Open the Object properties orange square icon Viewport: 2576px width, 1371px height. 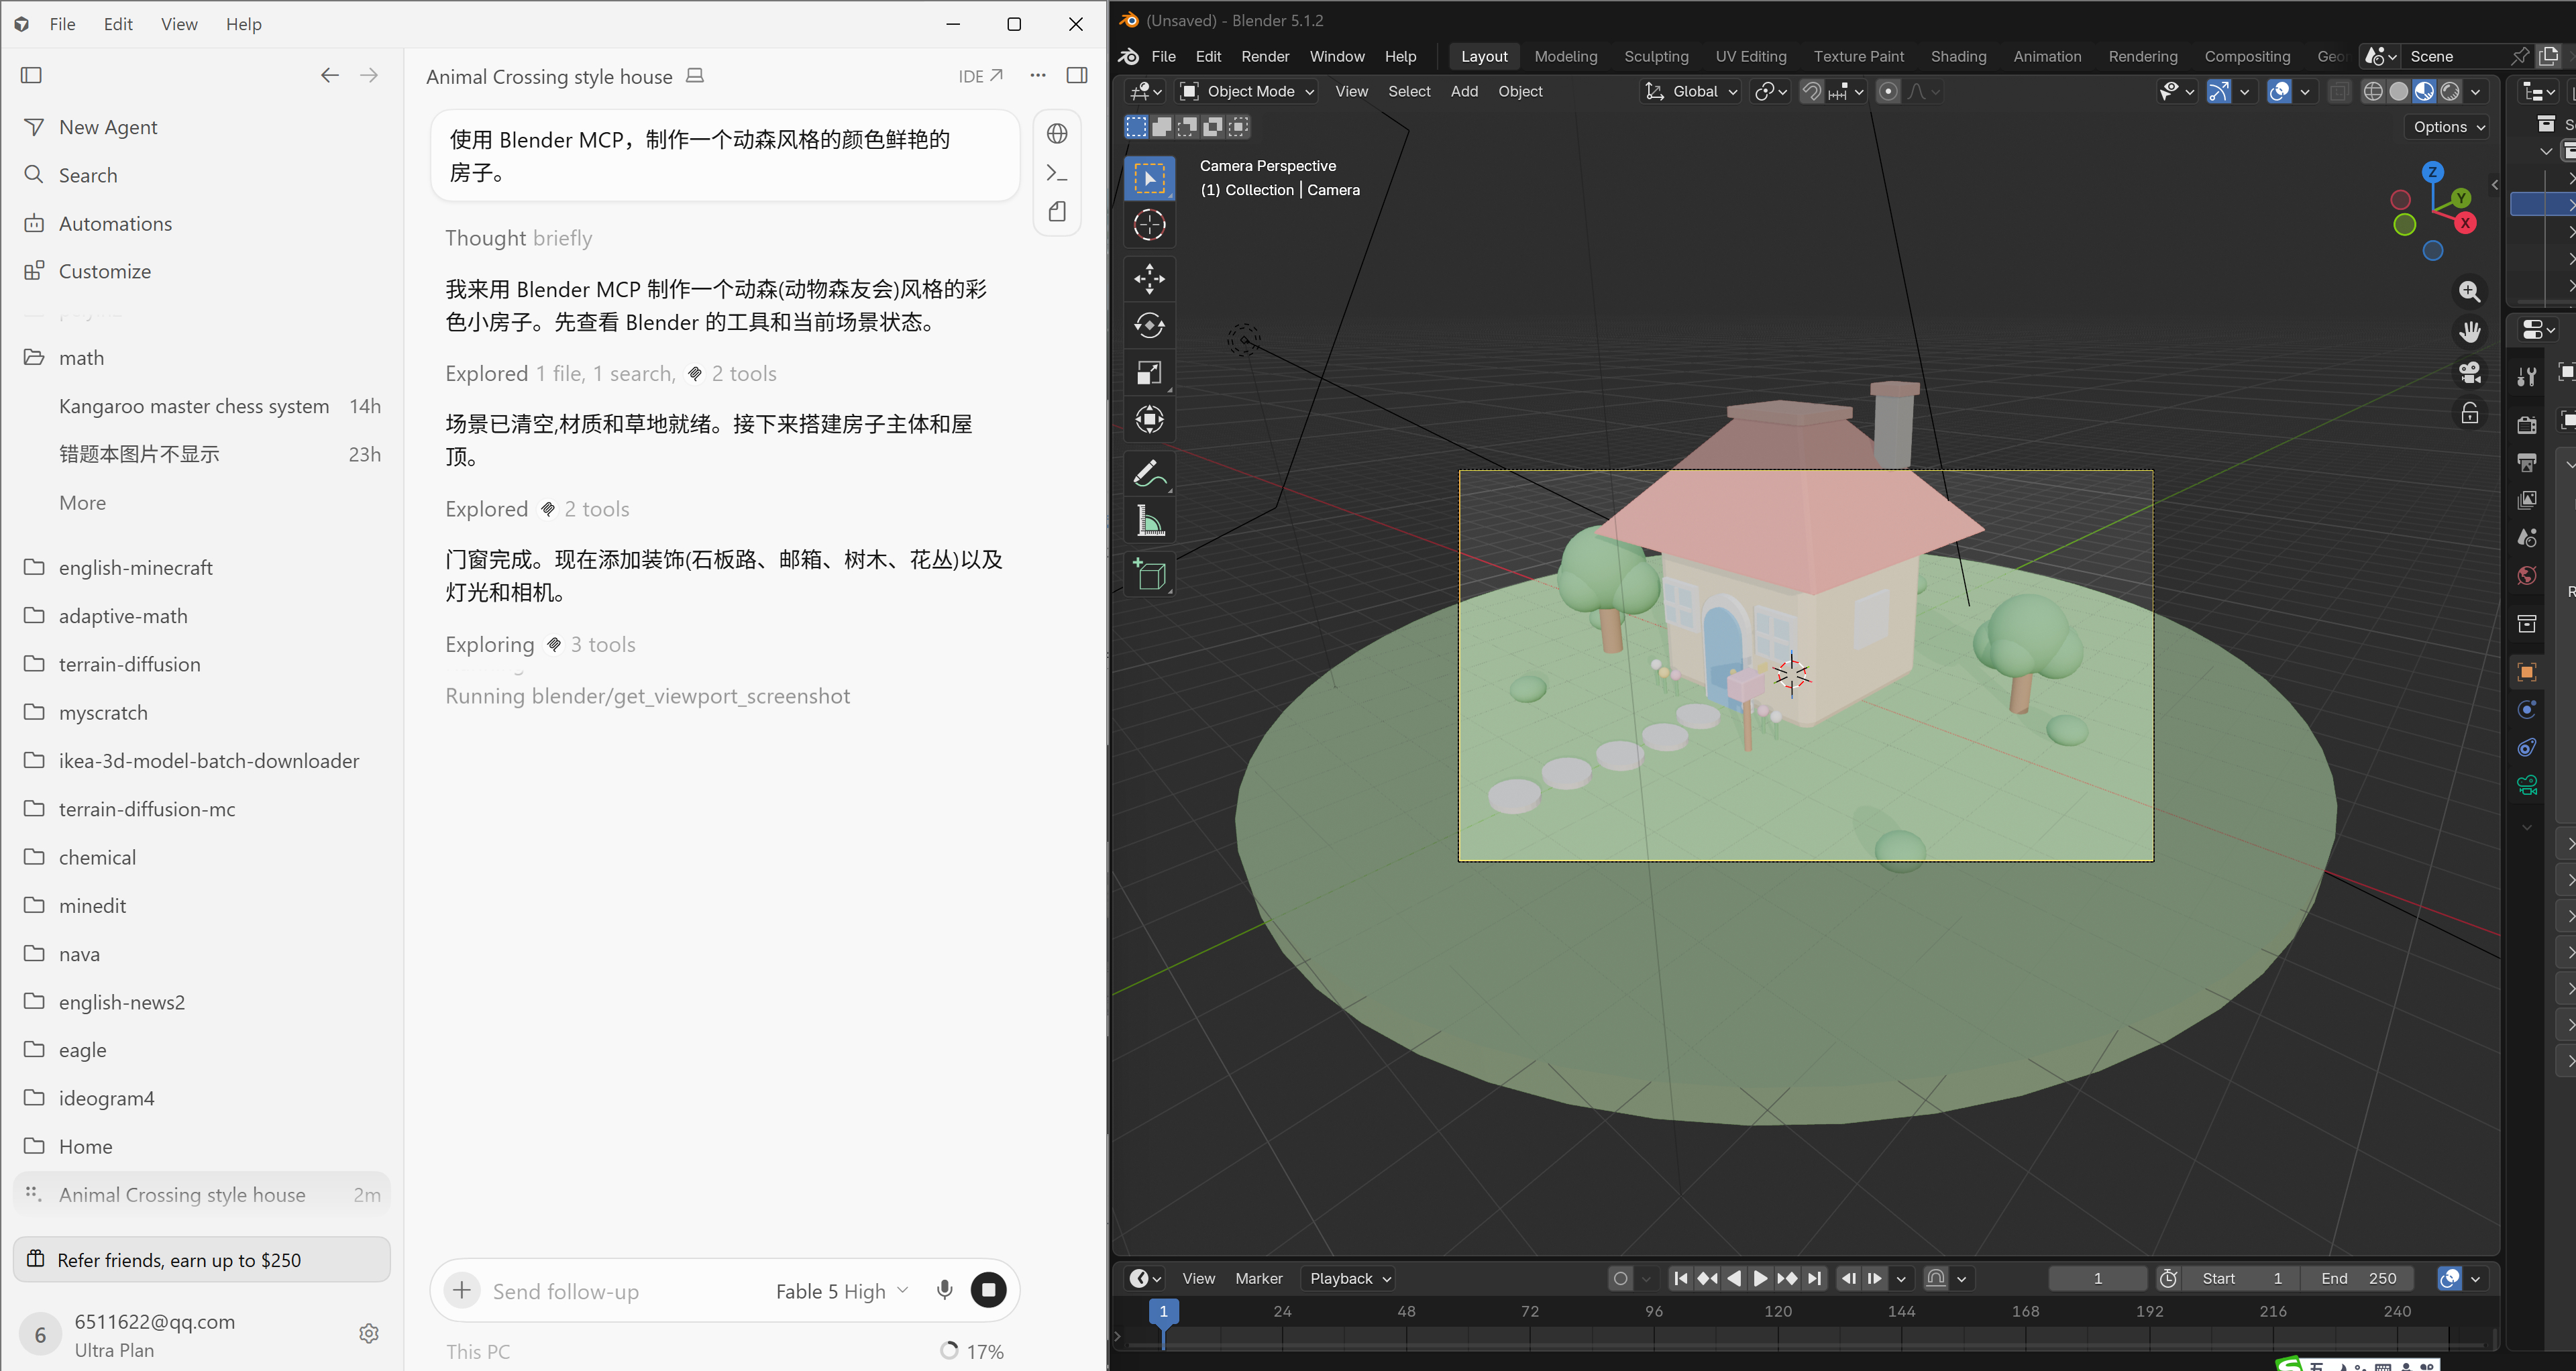2527,672
